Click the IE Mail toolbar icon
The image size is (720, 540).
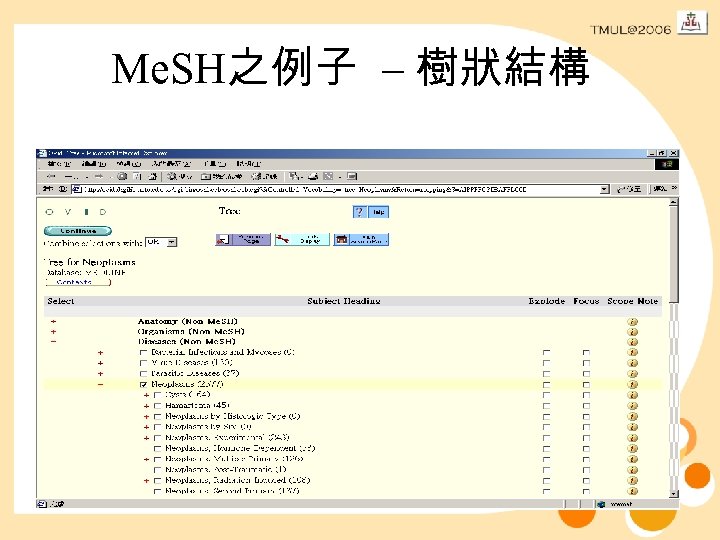(x=294, y=176)
